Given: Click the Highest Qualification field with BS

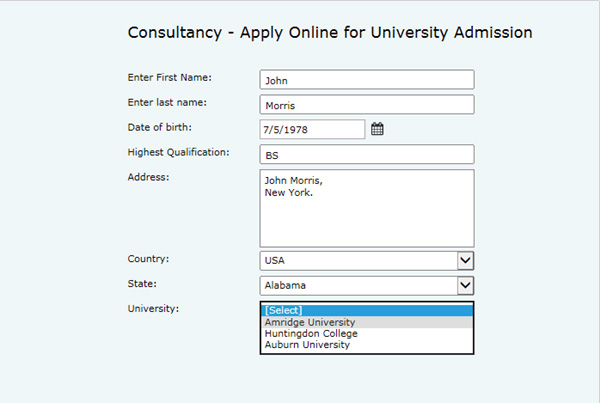Looking at the screenshot, I should point(367,154).
